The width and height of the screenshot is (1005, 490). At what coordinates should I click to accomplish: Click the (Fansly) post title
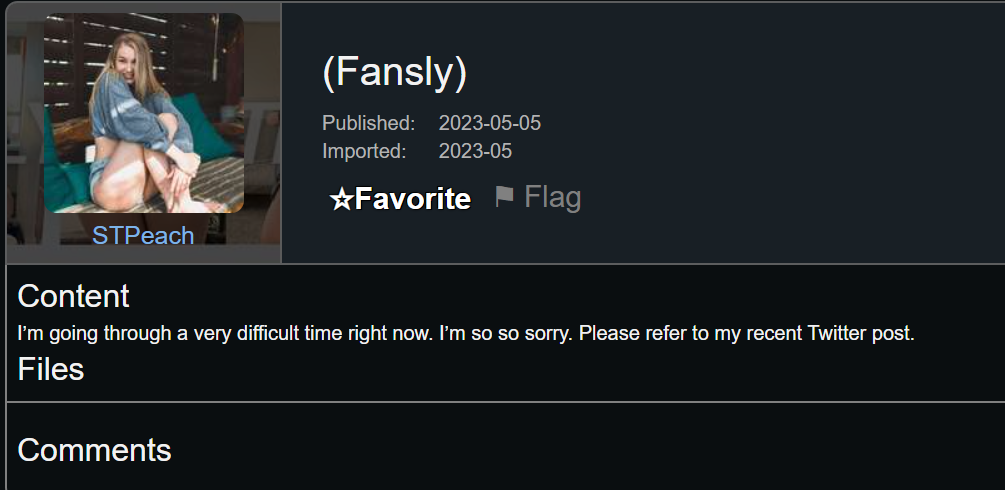click(395, 72)
